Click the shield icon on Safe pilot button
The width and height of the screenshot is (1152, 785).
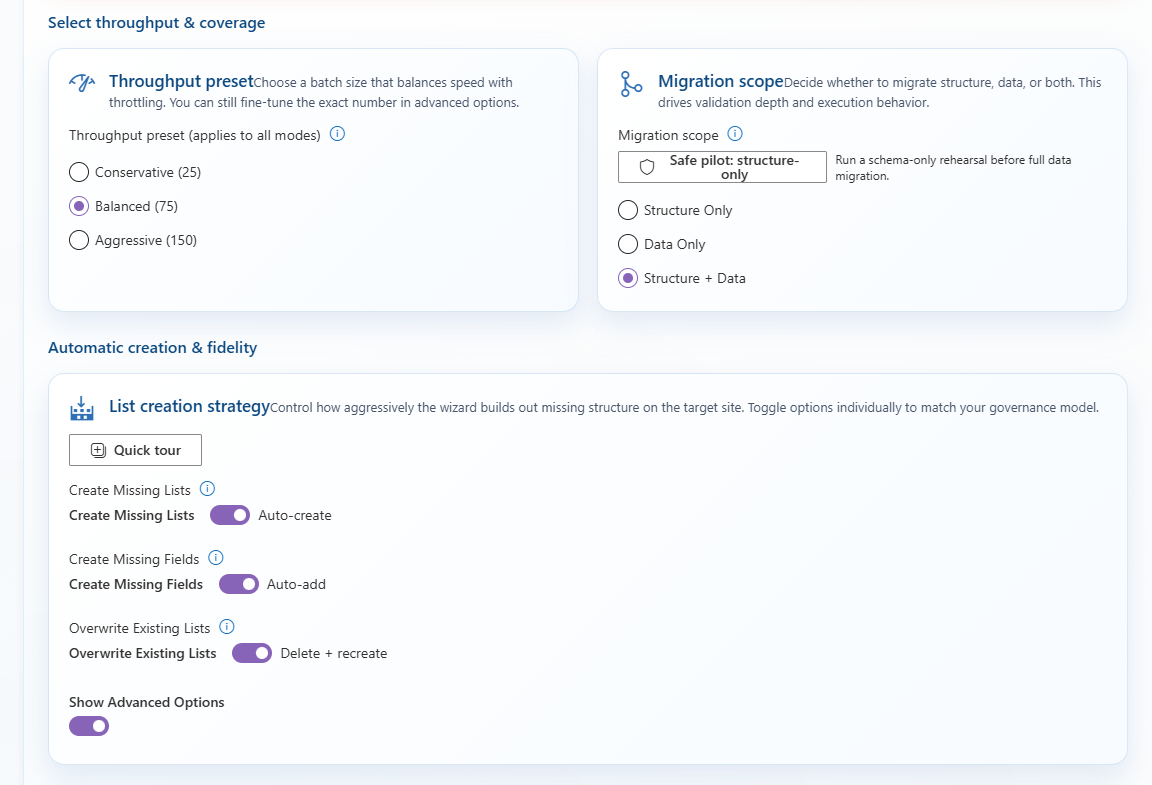pyautogui.click(x=646, y=167)
